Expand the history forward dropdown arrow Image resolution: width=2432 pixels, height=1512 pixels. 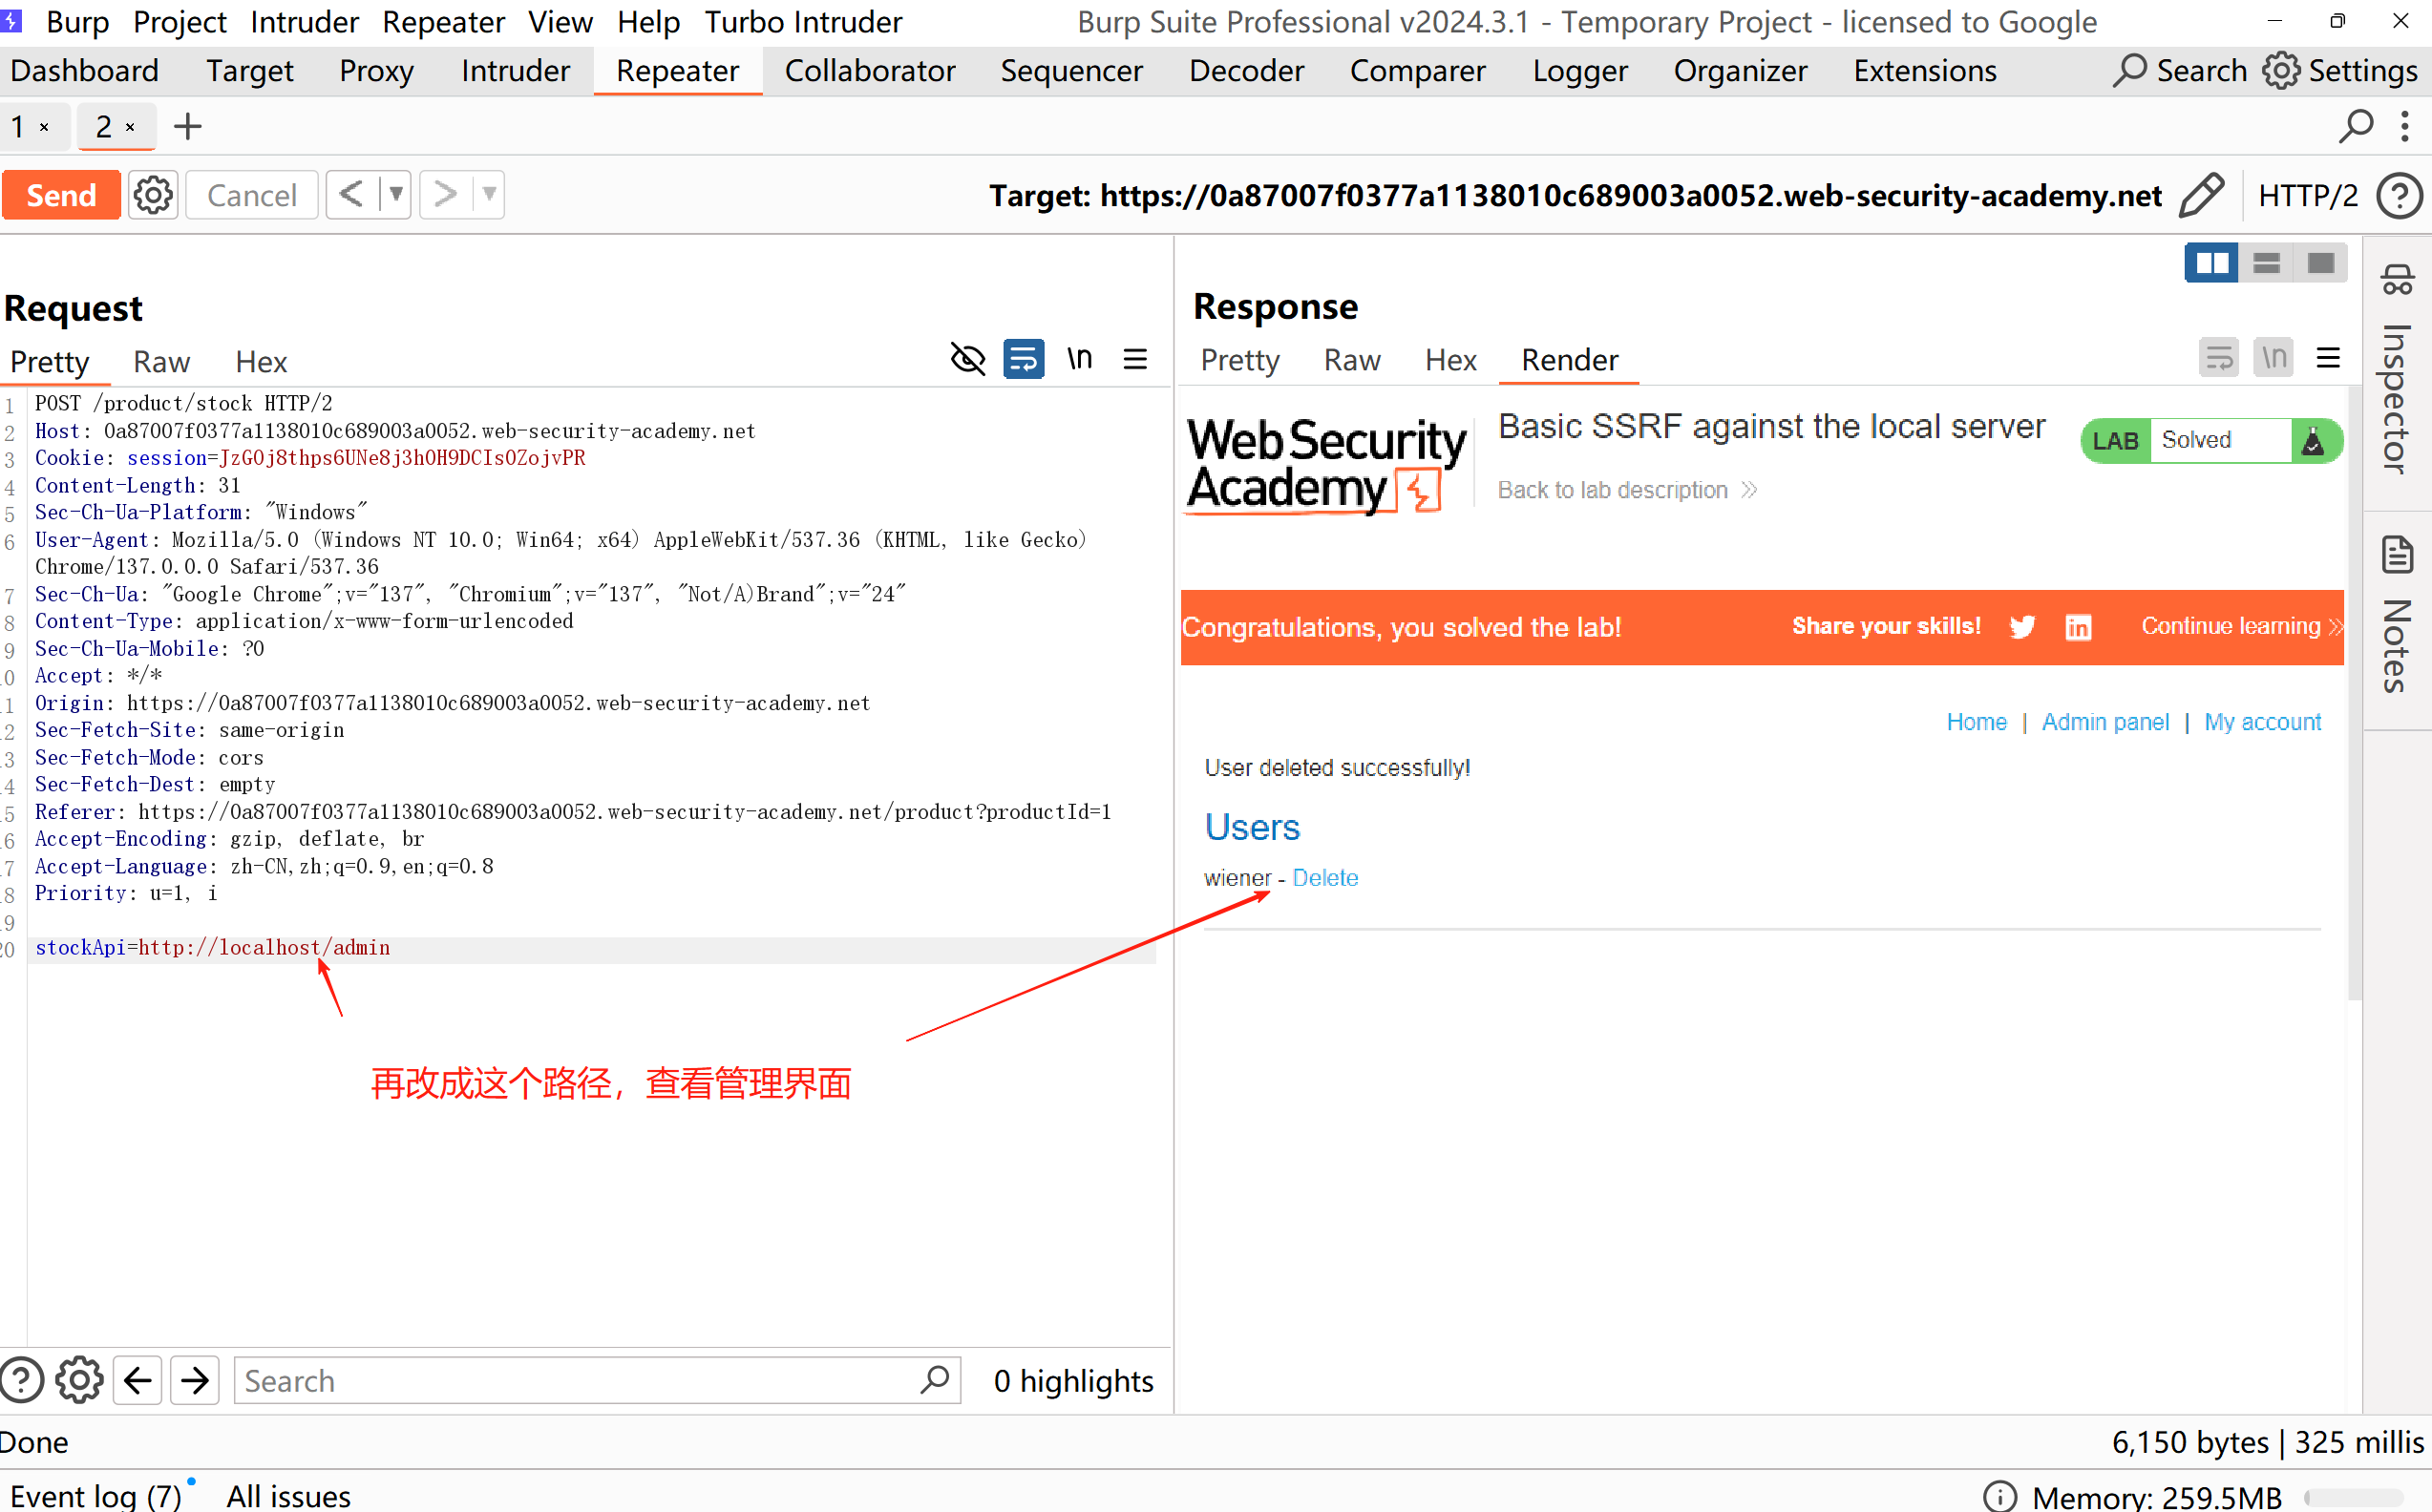(489, 194)
